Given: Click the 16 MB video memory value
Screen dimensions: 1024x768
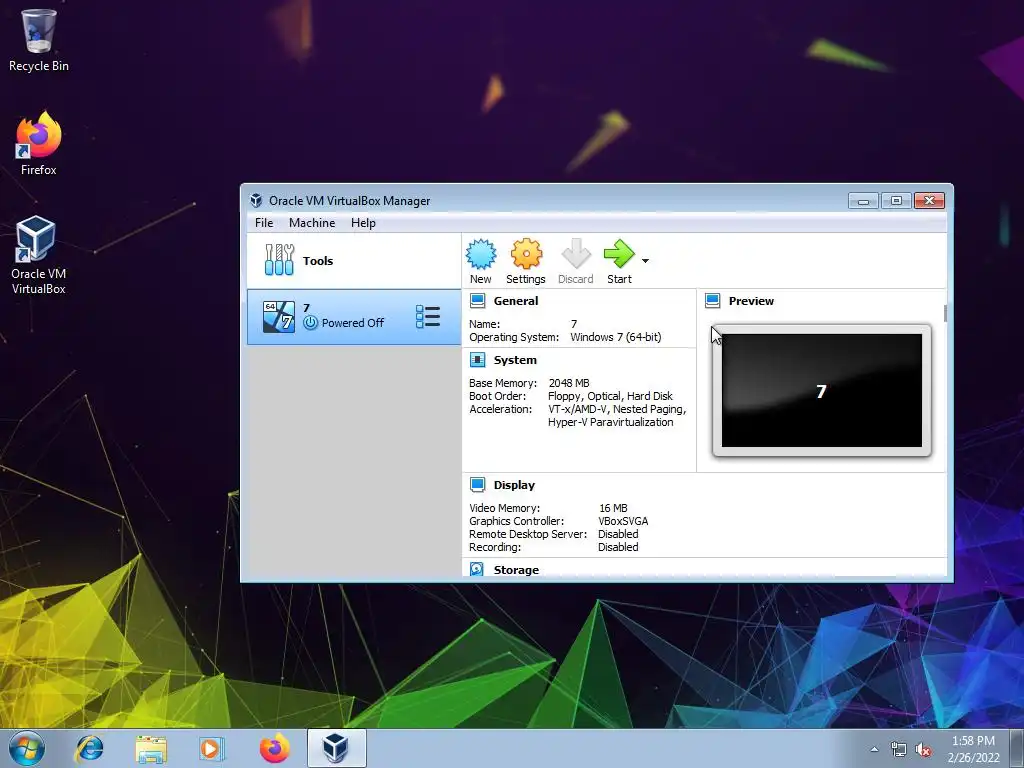Looking at the screenshot, I should coord(613,507).
